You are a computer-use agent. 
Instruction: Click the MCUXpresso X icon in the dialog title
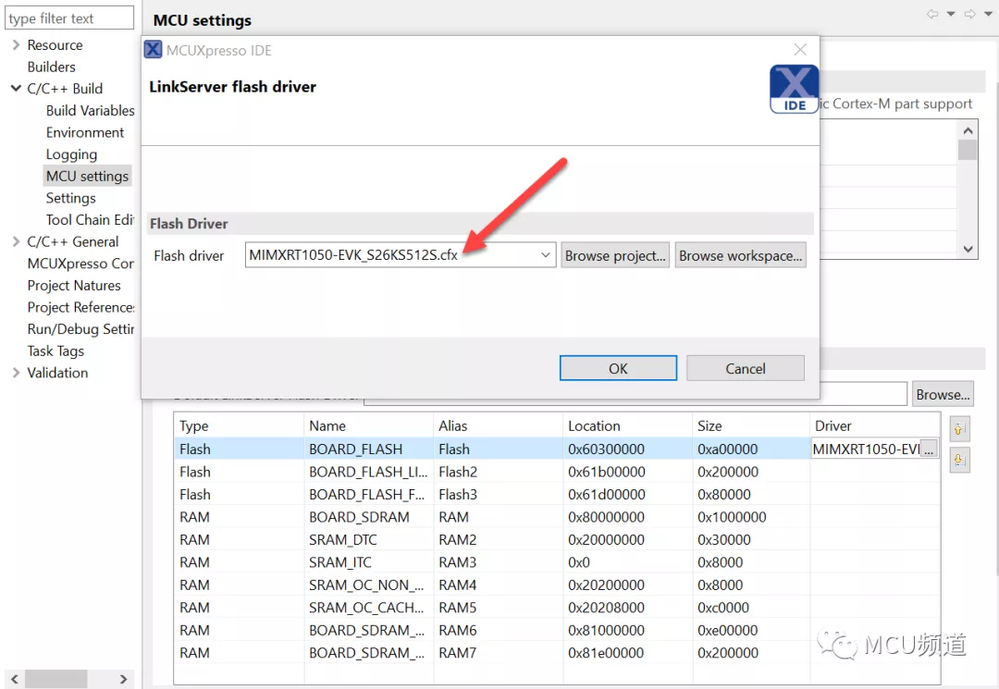pyautogui.click(x=153, y=50)
